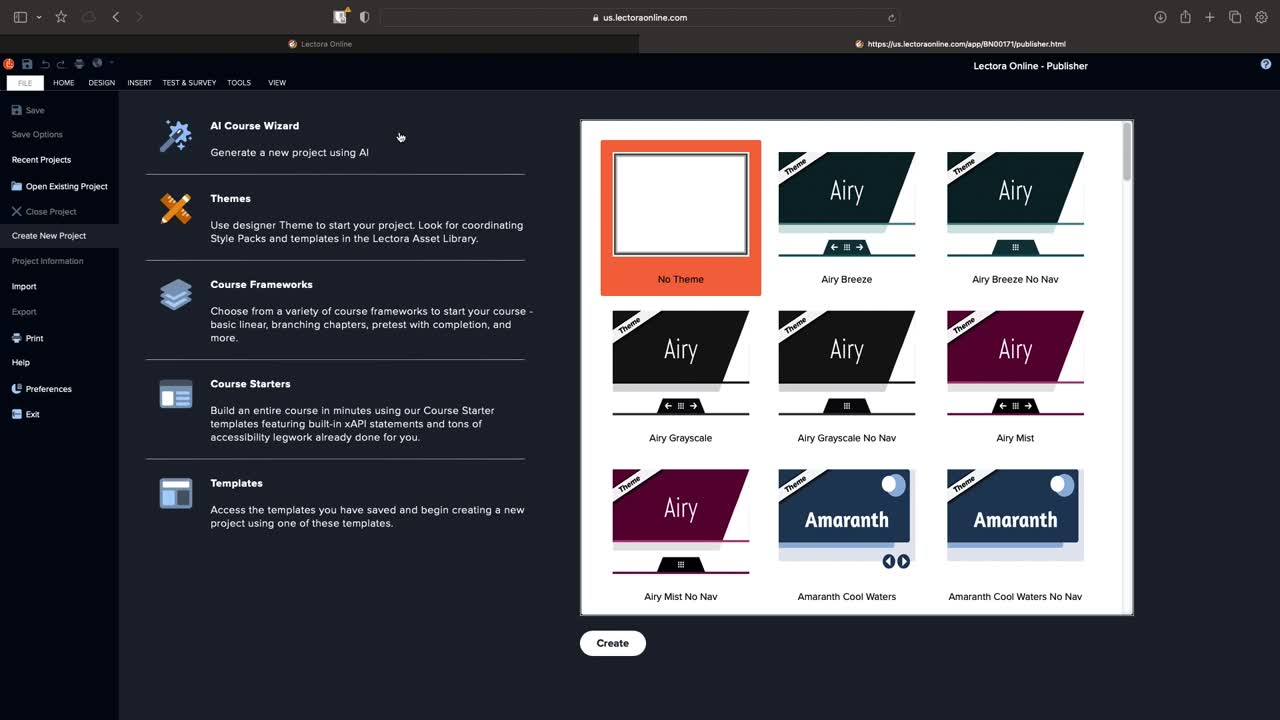
Task: Click the Create button
Action: [x=613, y=643]
